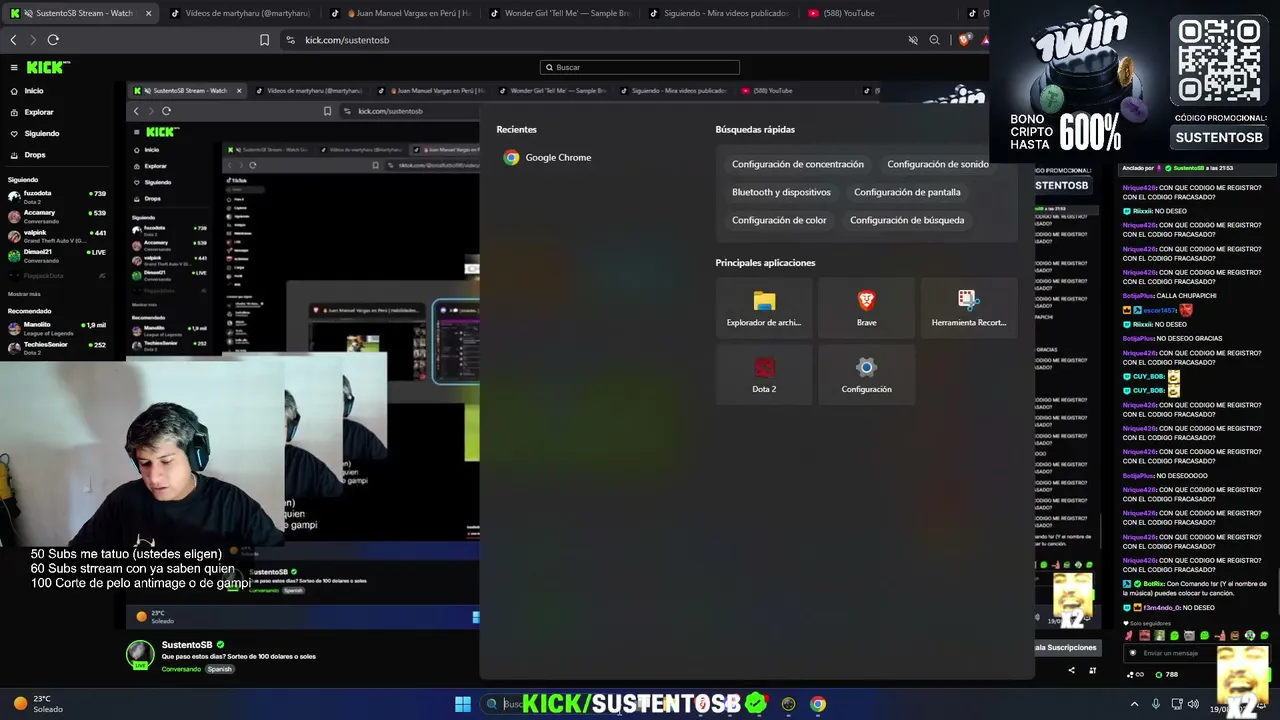This screenshot has height=720, width=1280.
Task: Open the weather widget showing 23°C Soleado
Action: (x=38, y=704)
